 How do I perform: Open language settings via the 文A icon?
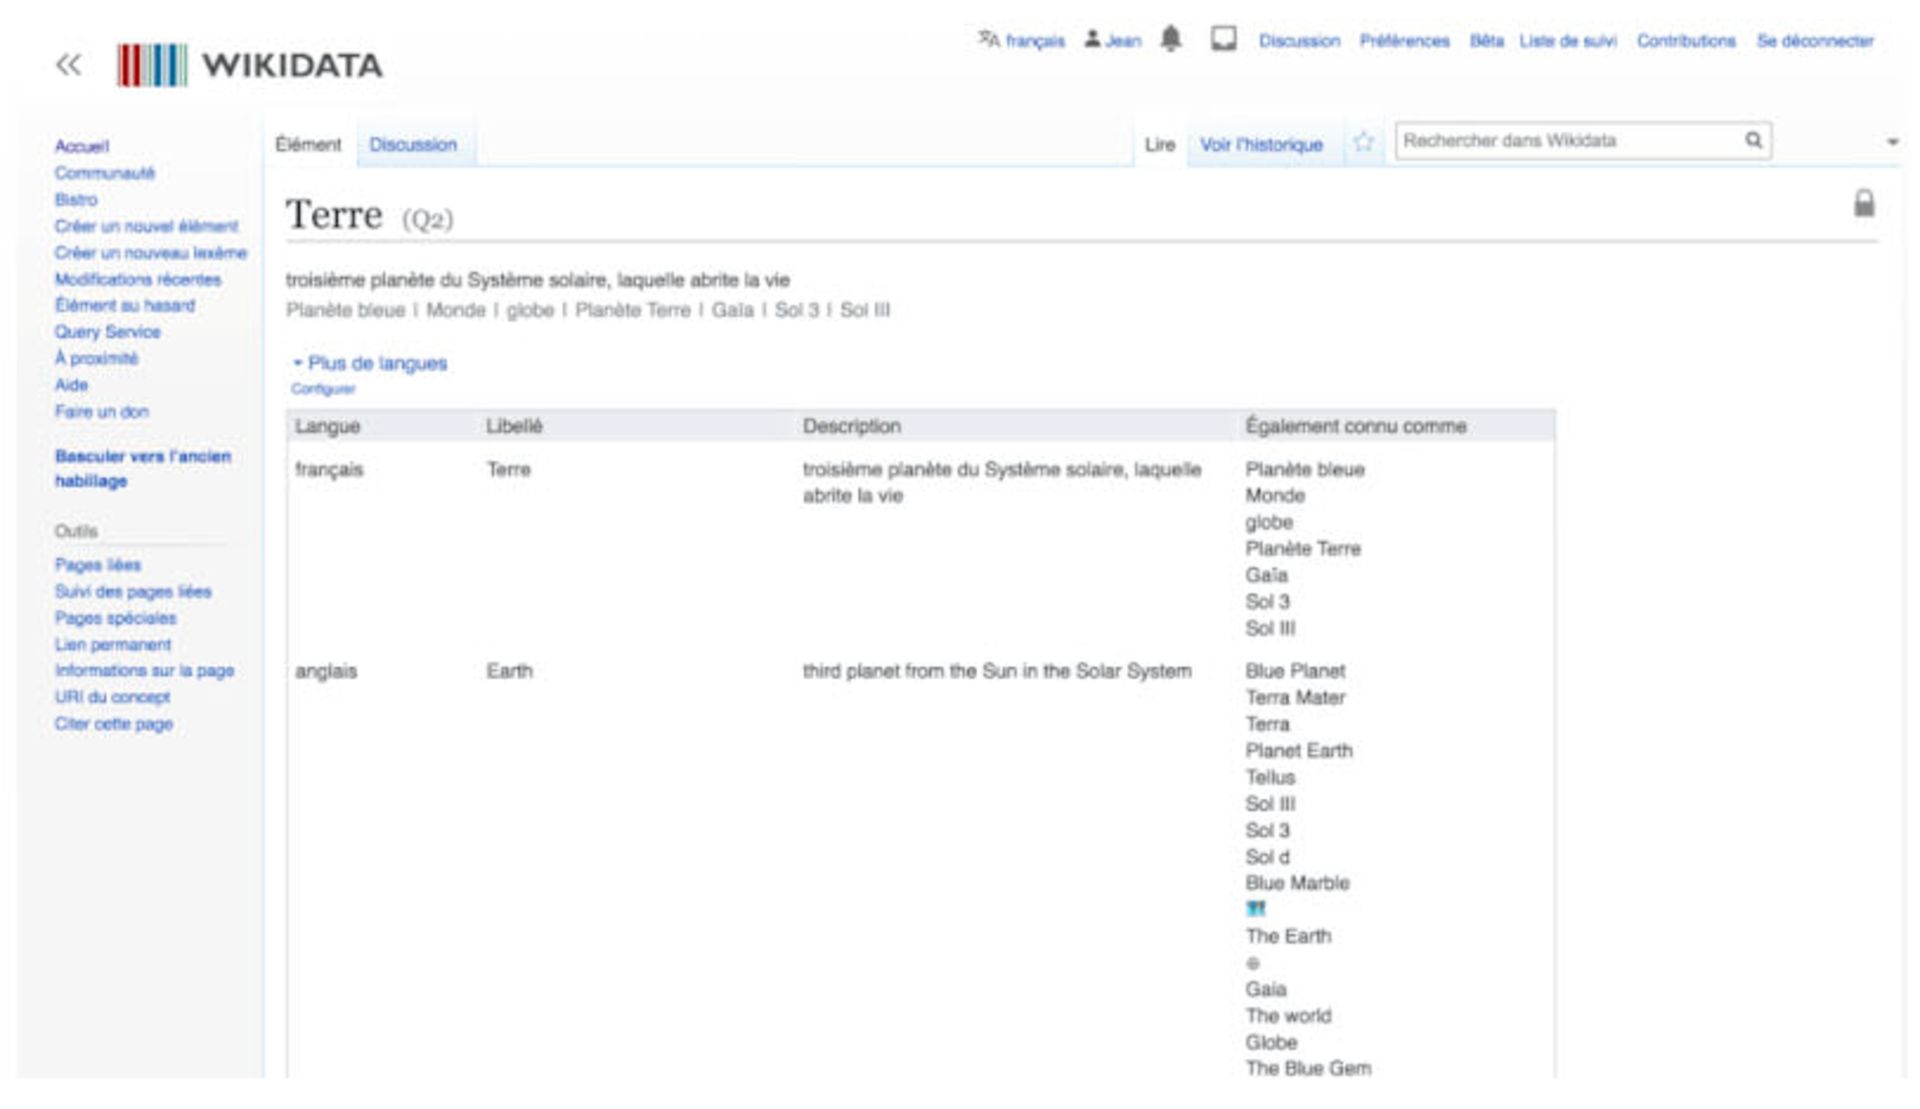(x=988, y=41)
